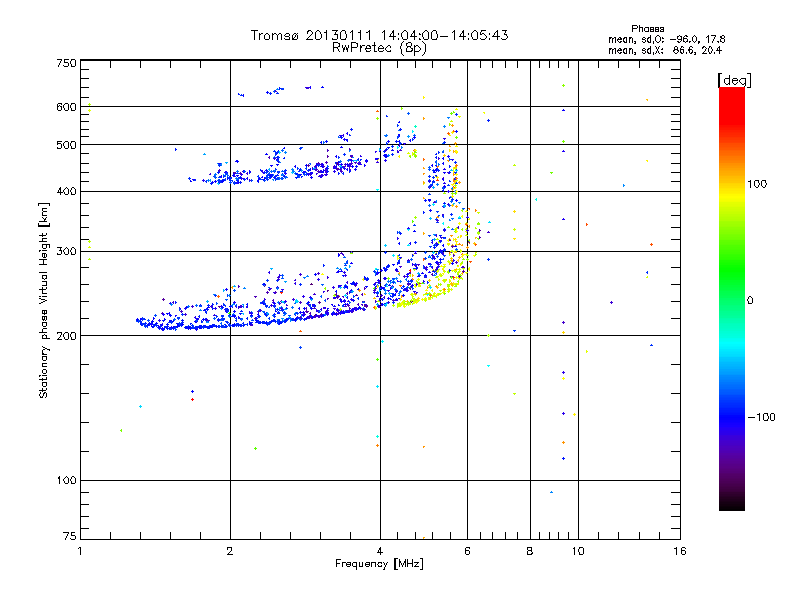Click the colorbar tick label '100'
Image resolution: width=800 pixels, height=600 pixels.
click(757, 184)
